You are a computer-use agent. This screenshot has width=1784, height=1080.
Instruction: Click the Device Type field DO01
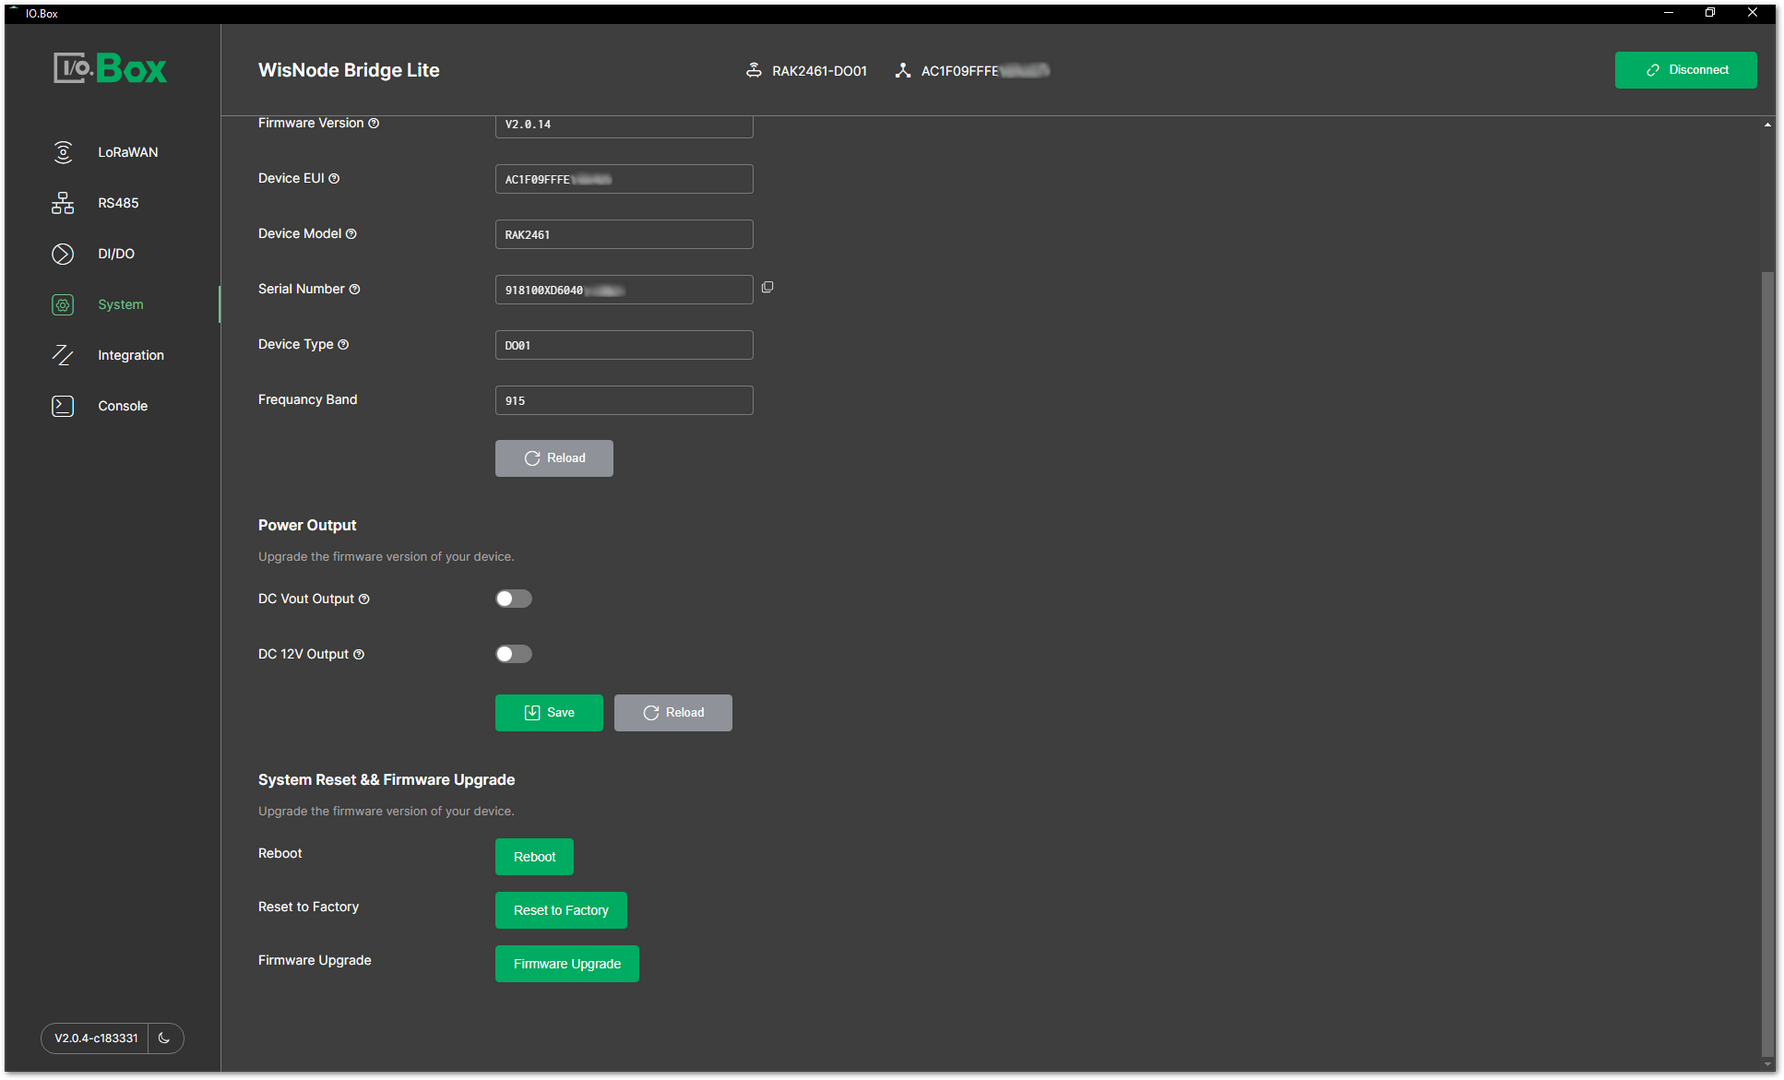(624, 345)
